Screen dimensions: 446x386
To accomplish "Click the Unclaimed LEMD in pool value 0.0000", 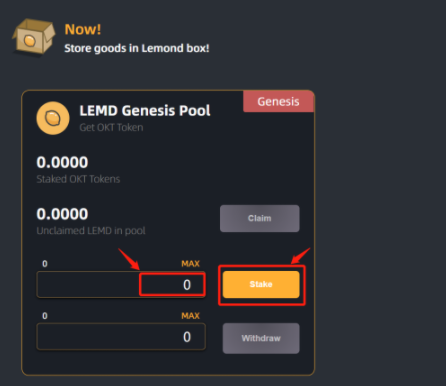I will [62, 214].
